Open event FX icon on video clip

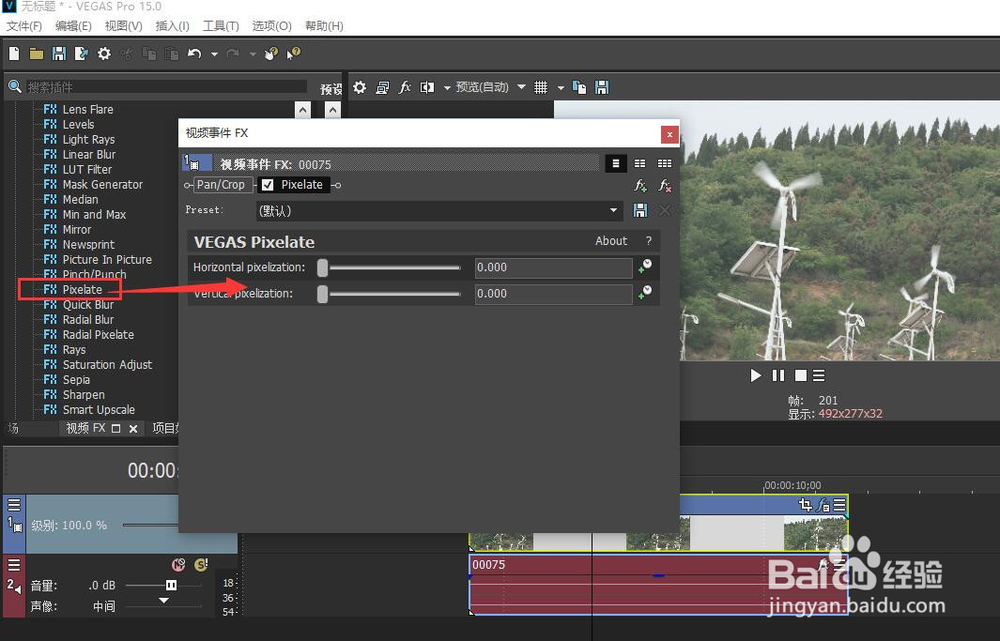823,505
